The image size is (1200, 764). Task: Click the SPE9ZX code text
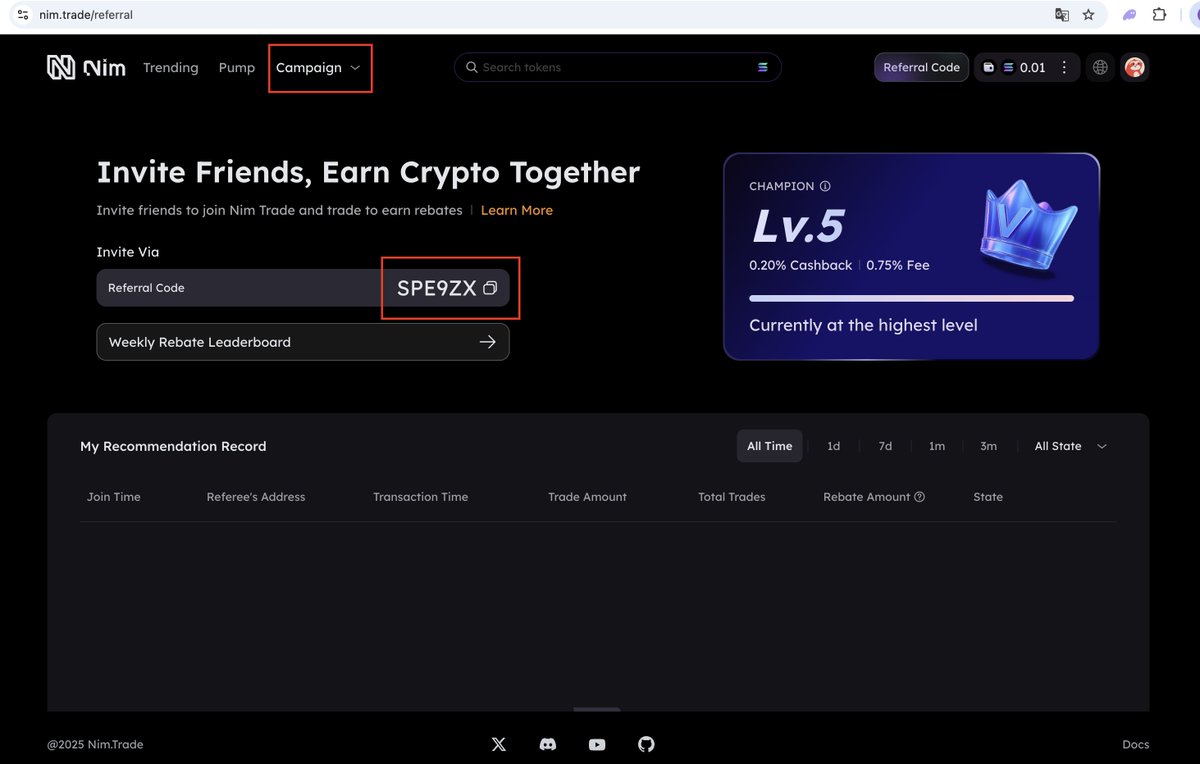click(x=436, y=288)
